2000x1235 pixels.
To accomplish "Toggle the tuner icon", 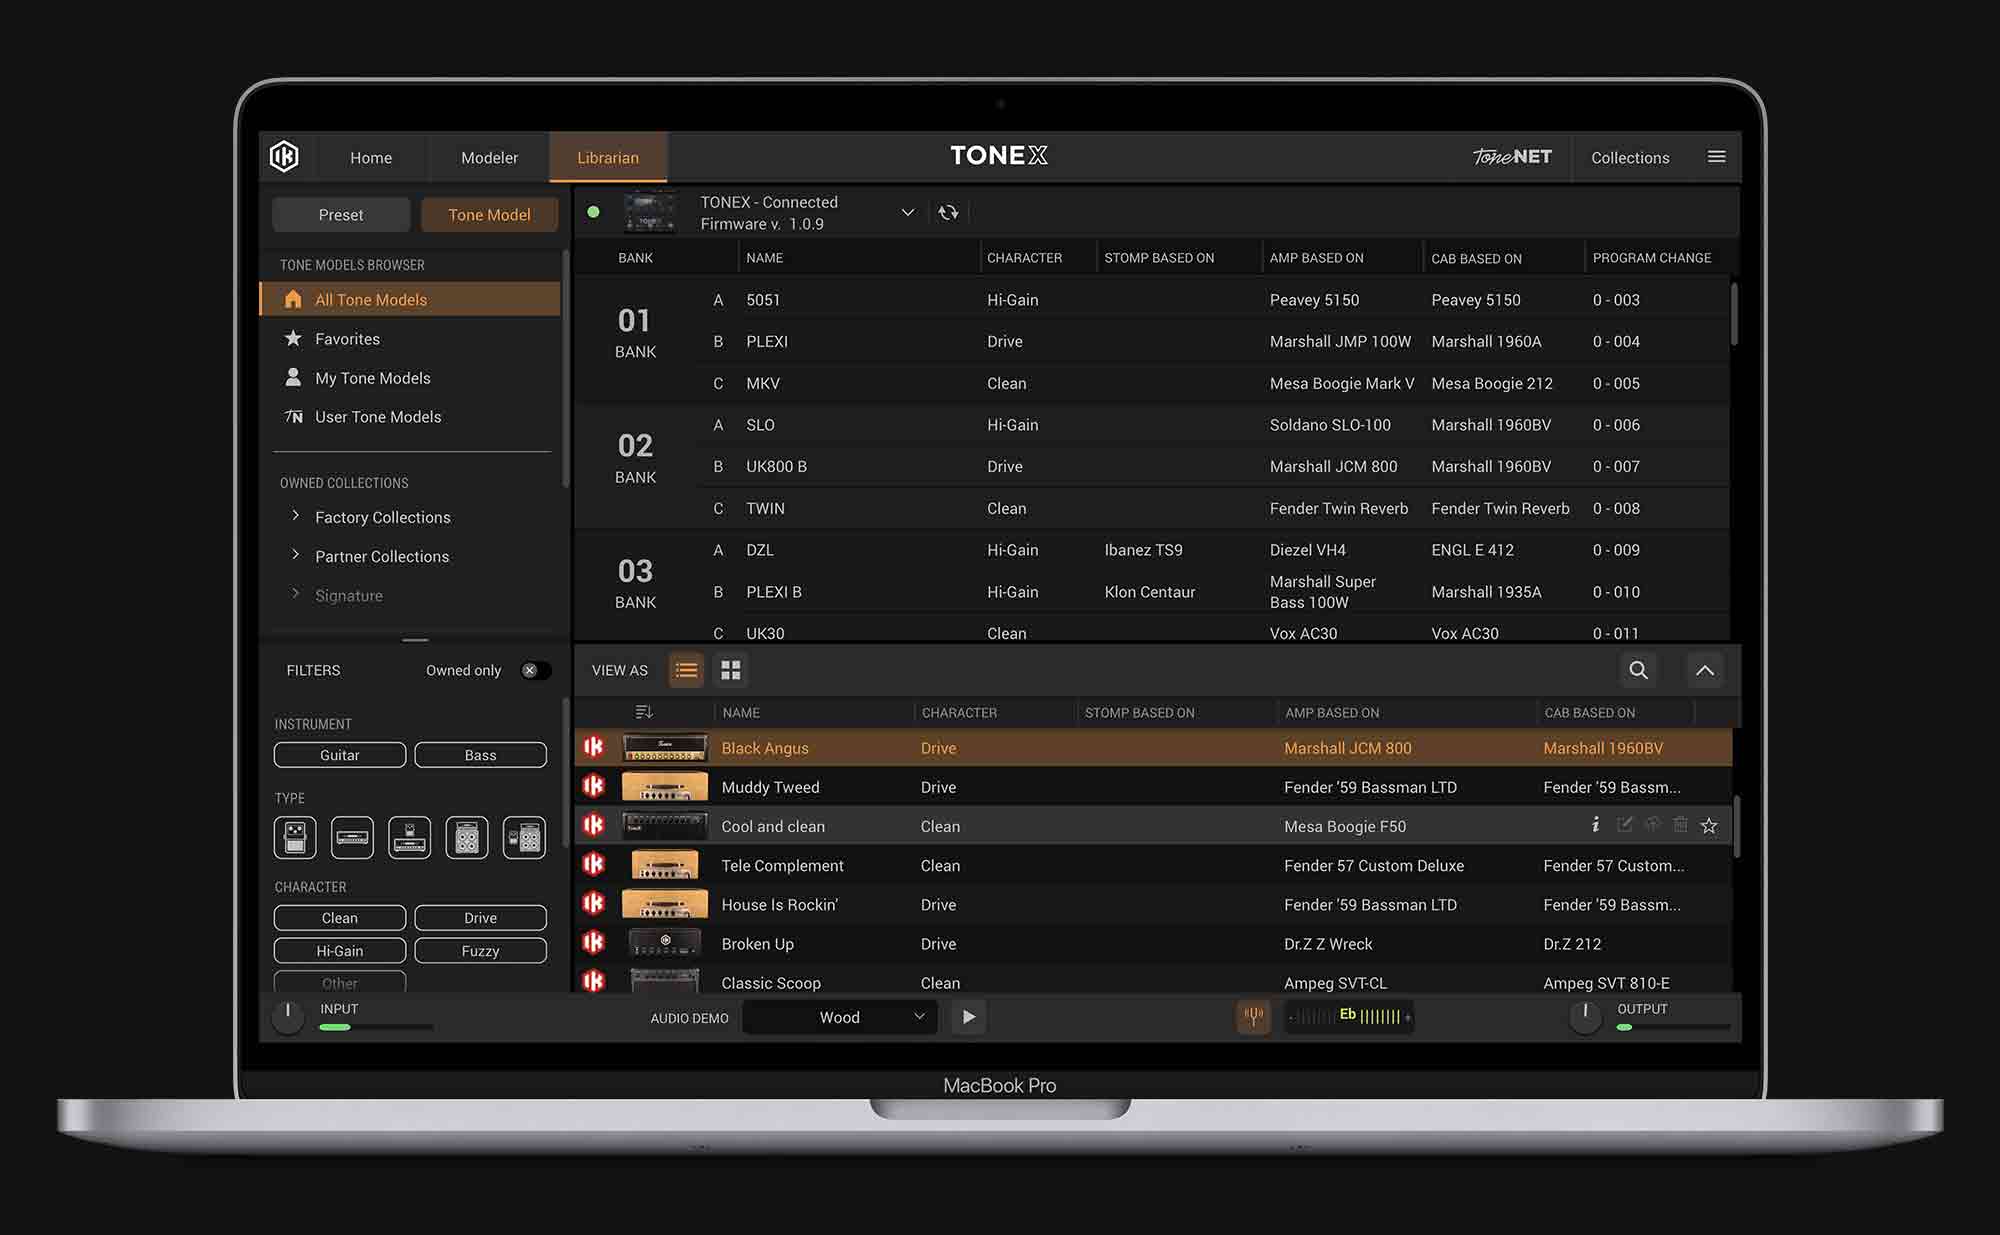I will [1253, 1017].
